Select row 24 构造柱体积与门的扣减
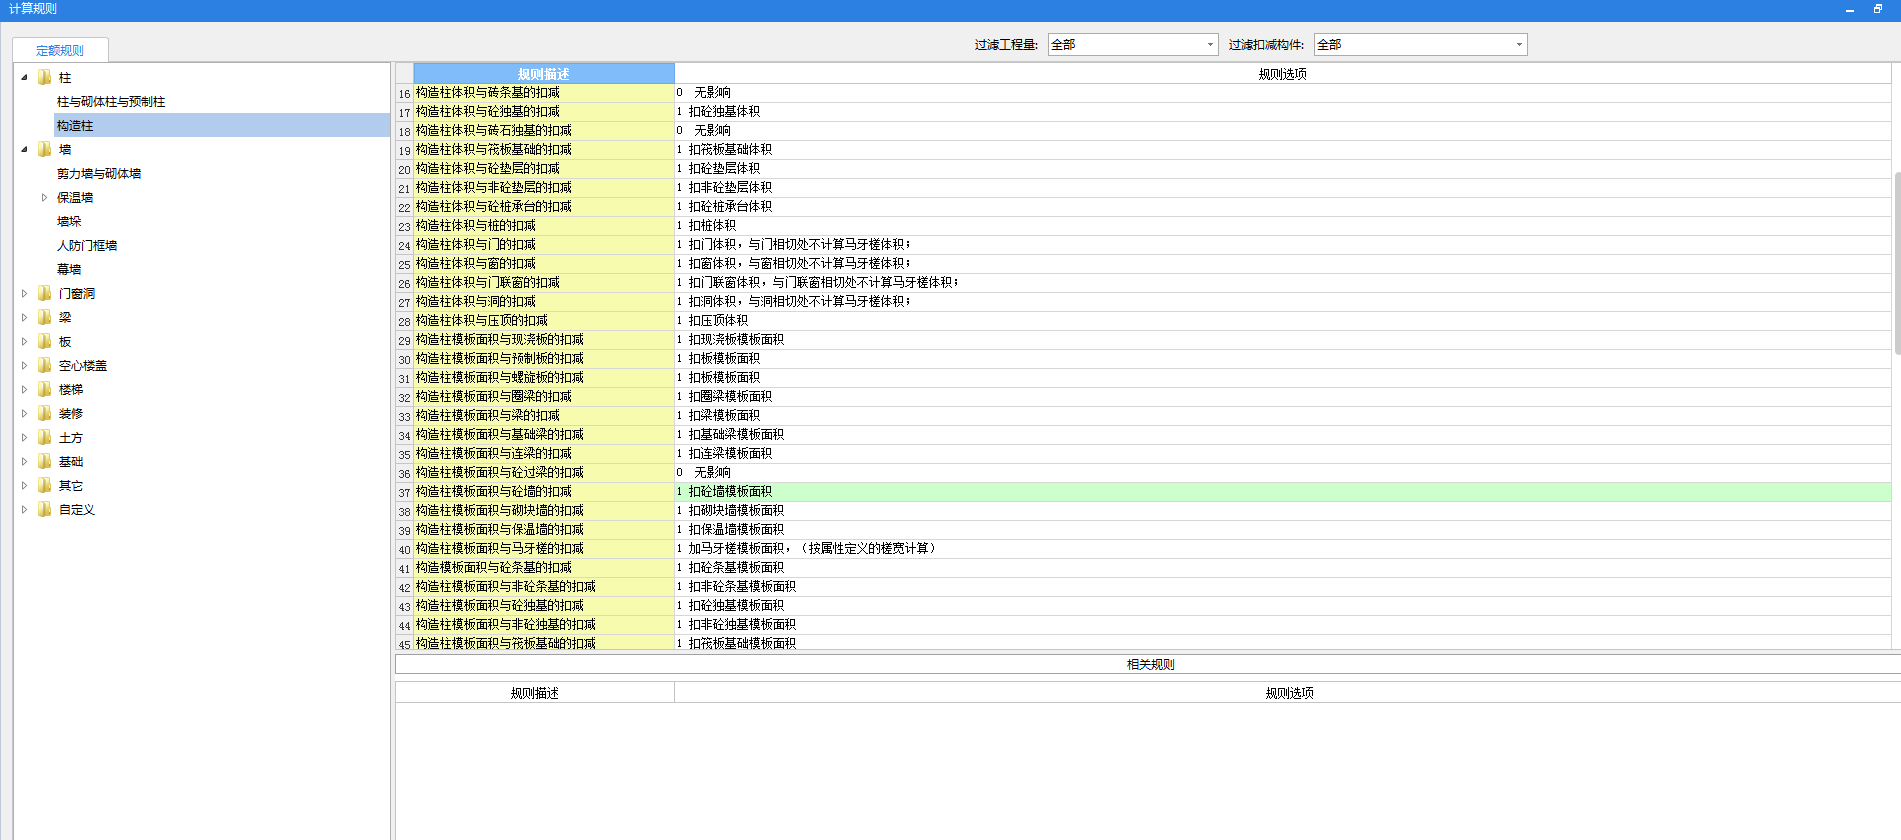The image size is (1901, 840). [x=544, y=244]
